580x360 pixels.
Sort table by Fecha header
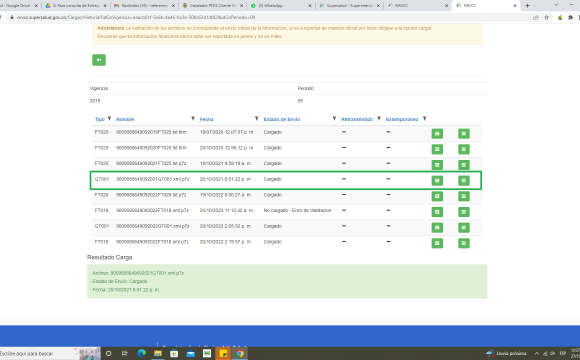206,119
